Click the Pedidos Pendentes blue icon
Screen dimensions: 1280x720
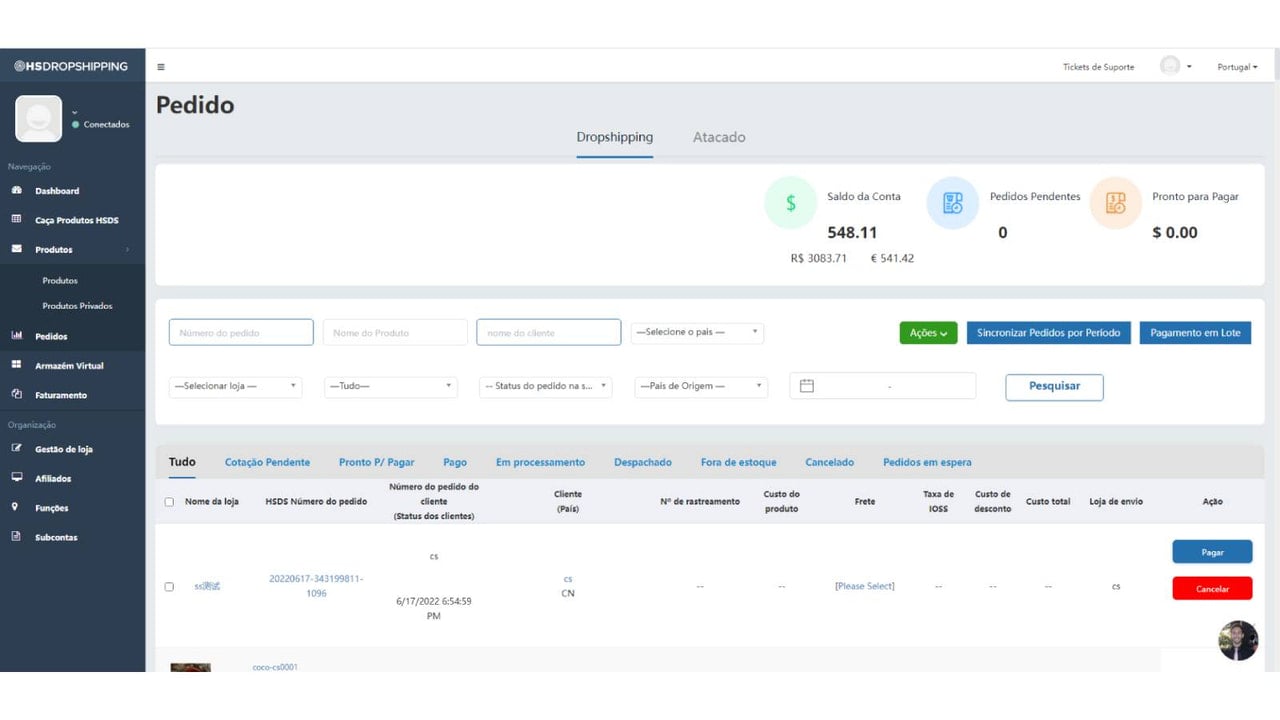click(x=953, y=203)
